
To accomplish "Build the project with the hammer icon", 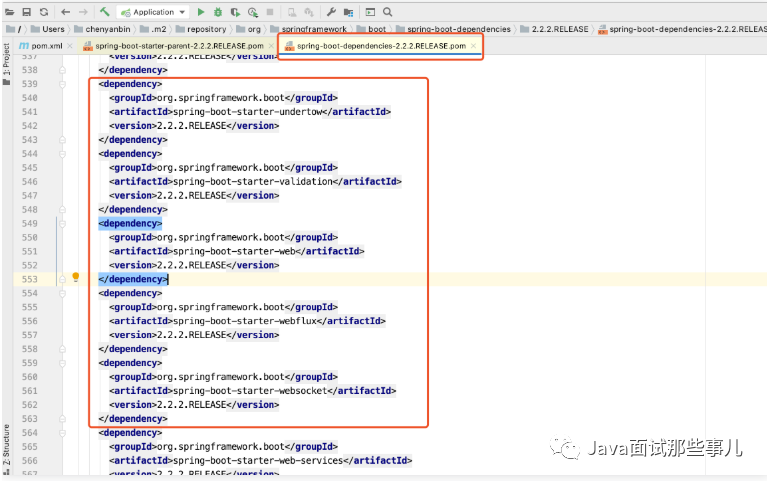I will (x=104, y=12).
